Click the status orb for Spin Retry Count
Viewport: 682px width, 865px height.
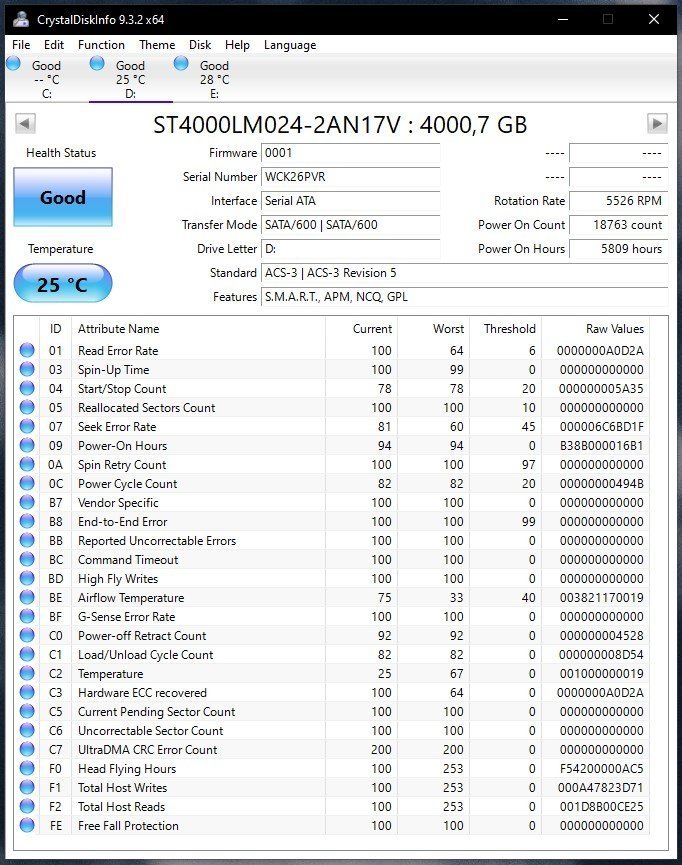[27, 464]
